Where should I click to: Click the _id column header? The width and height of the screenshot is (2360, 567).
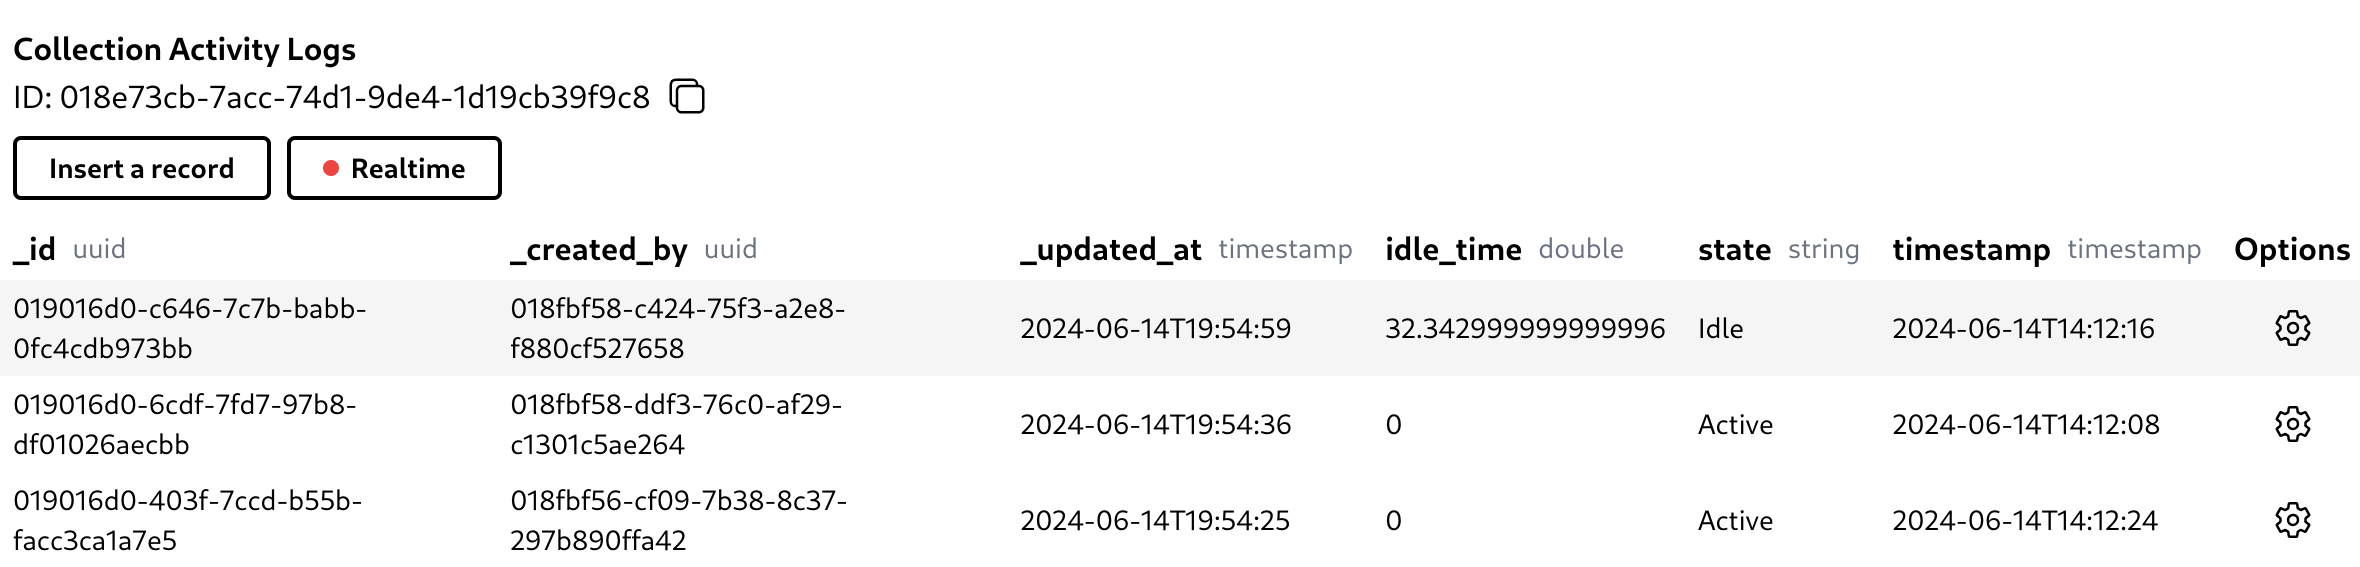(x=35, y=249)
